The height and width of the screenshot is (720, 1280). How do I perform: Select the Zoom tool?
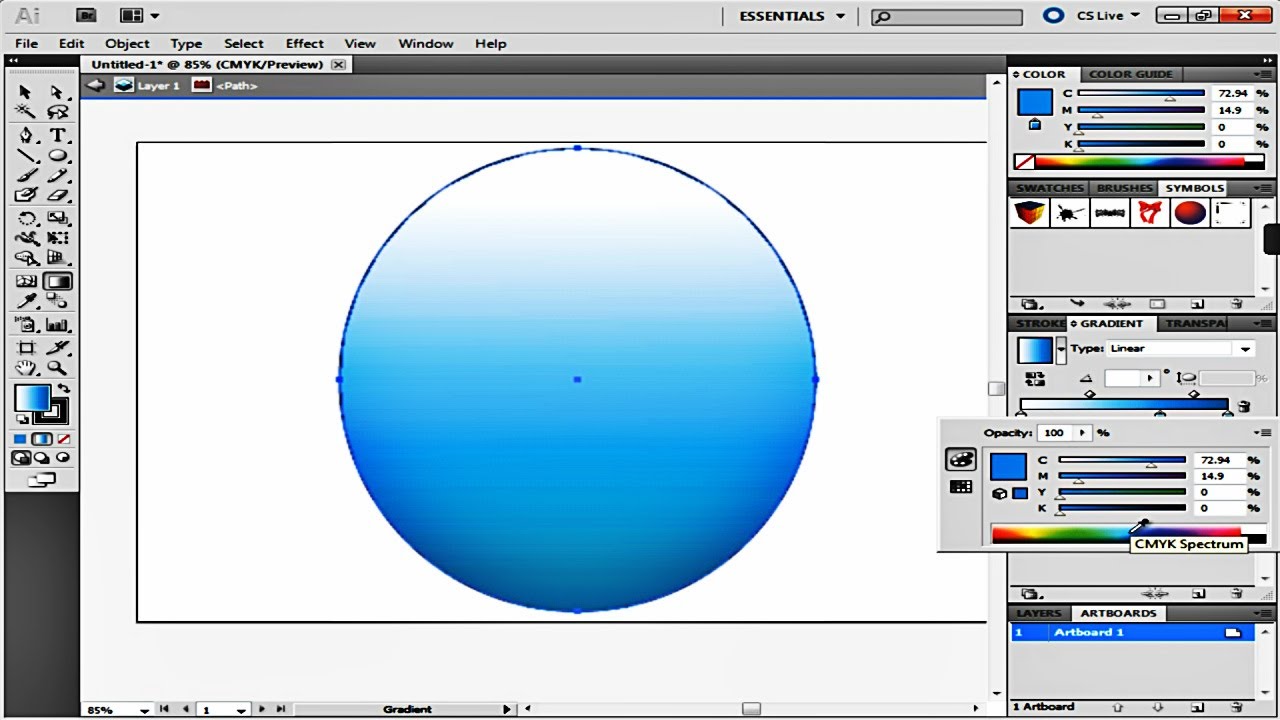tap(57, 367)
